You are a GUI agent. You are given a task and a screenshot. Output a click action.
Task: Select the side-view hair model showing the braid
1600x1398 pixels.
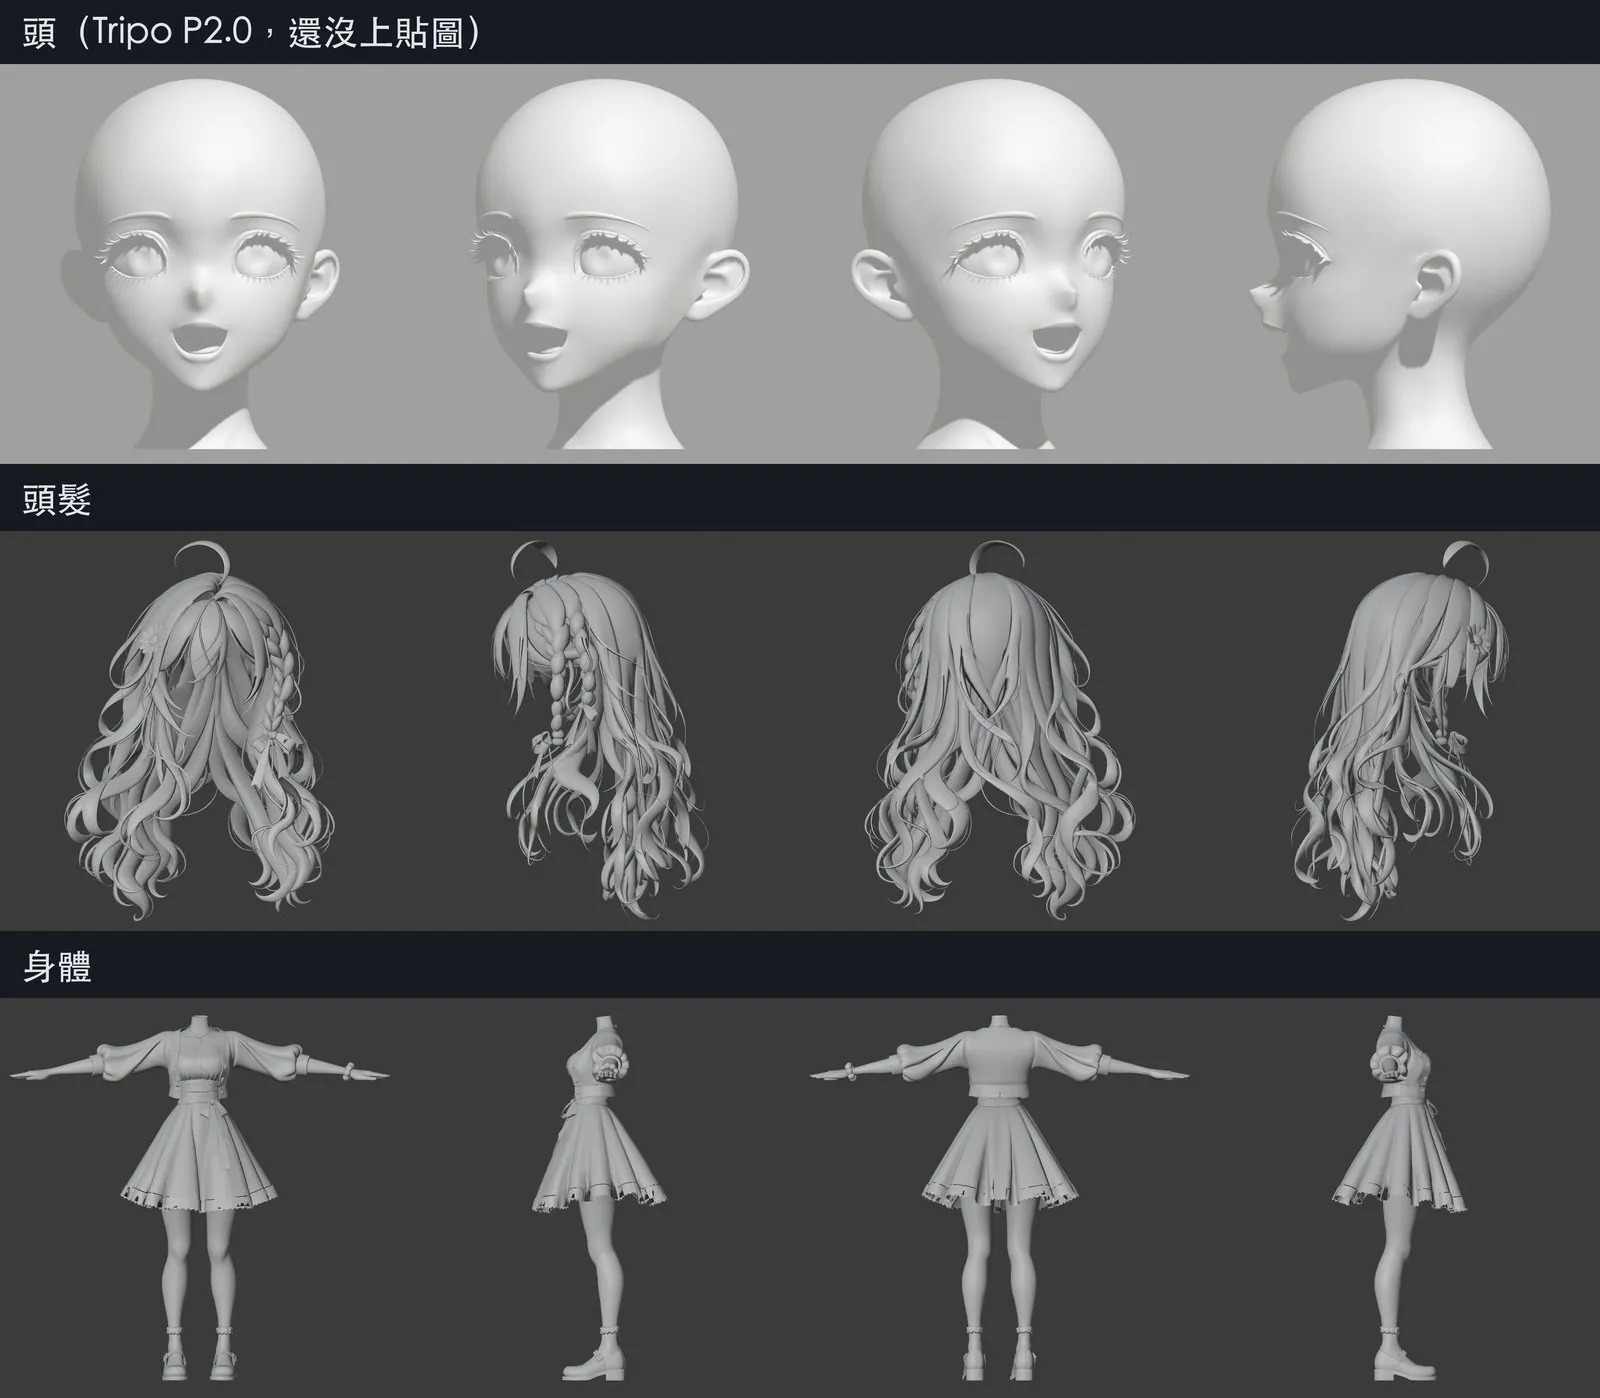(x=598, y=732)
